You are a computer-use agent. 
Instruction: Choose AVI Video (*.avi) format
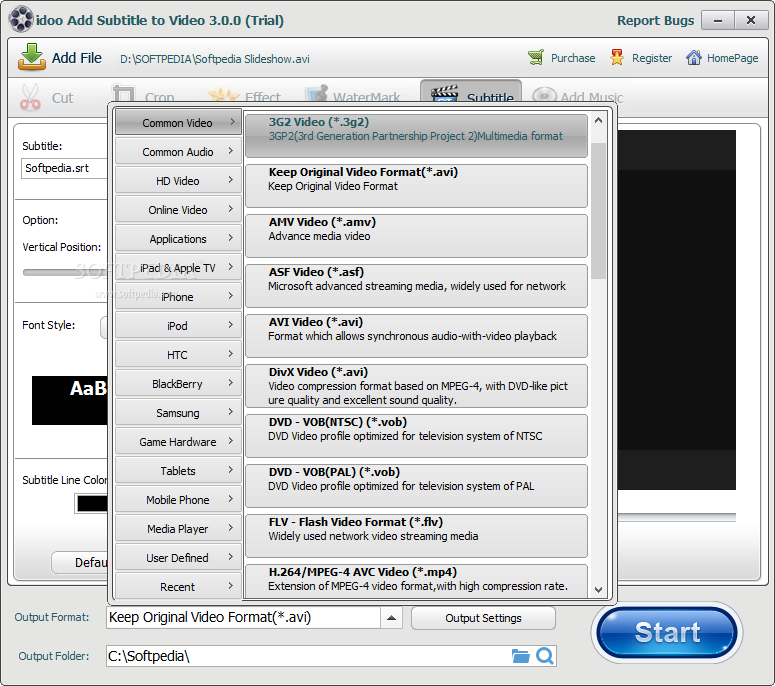coord(417,336)
